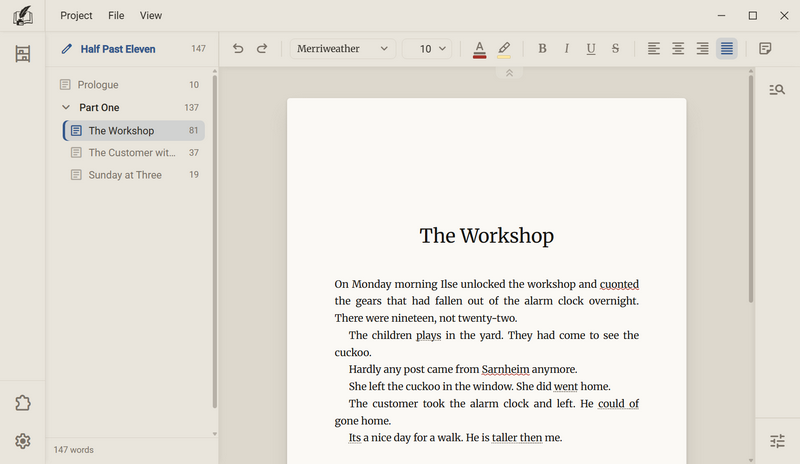Open settings gear icon
This screenshot has height=464, width=800.
click(x=22, y=441)
